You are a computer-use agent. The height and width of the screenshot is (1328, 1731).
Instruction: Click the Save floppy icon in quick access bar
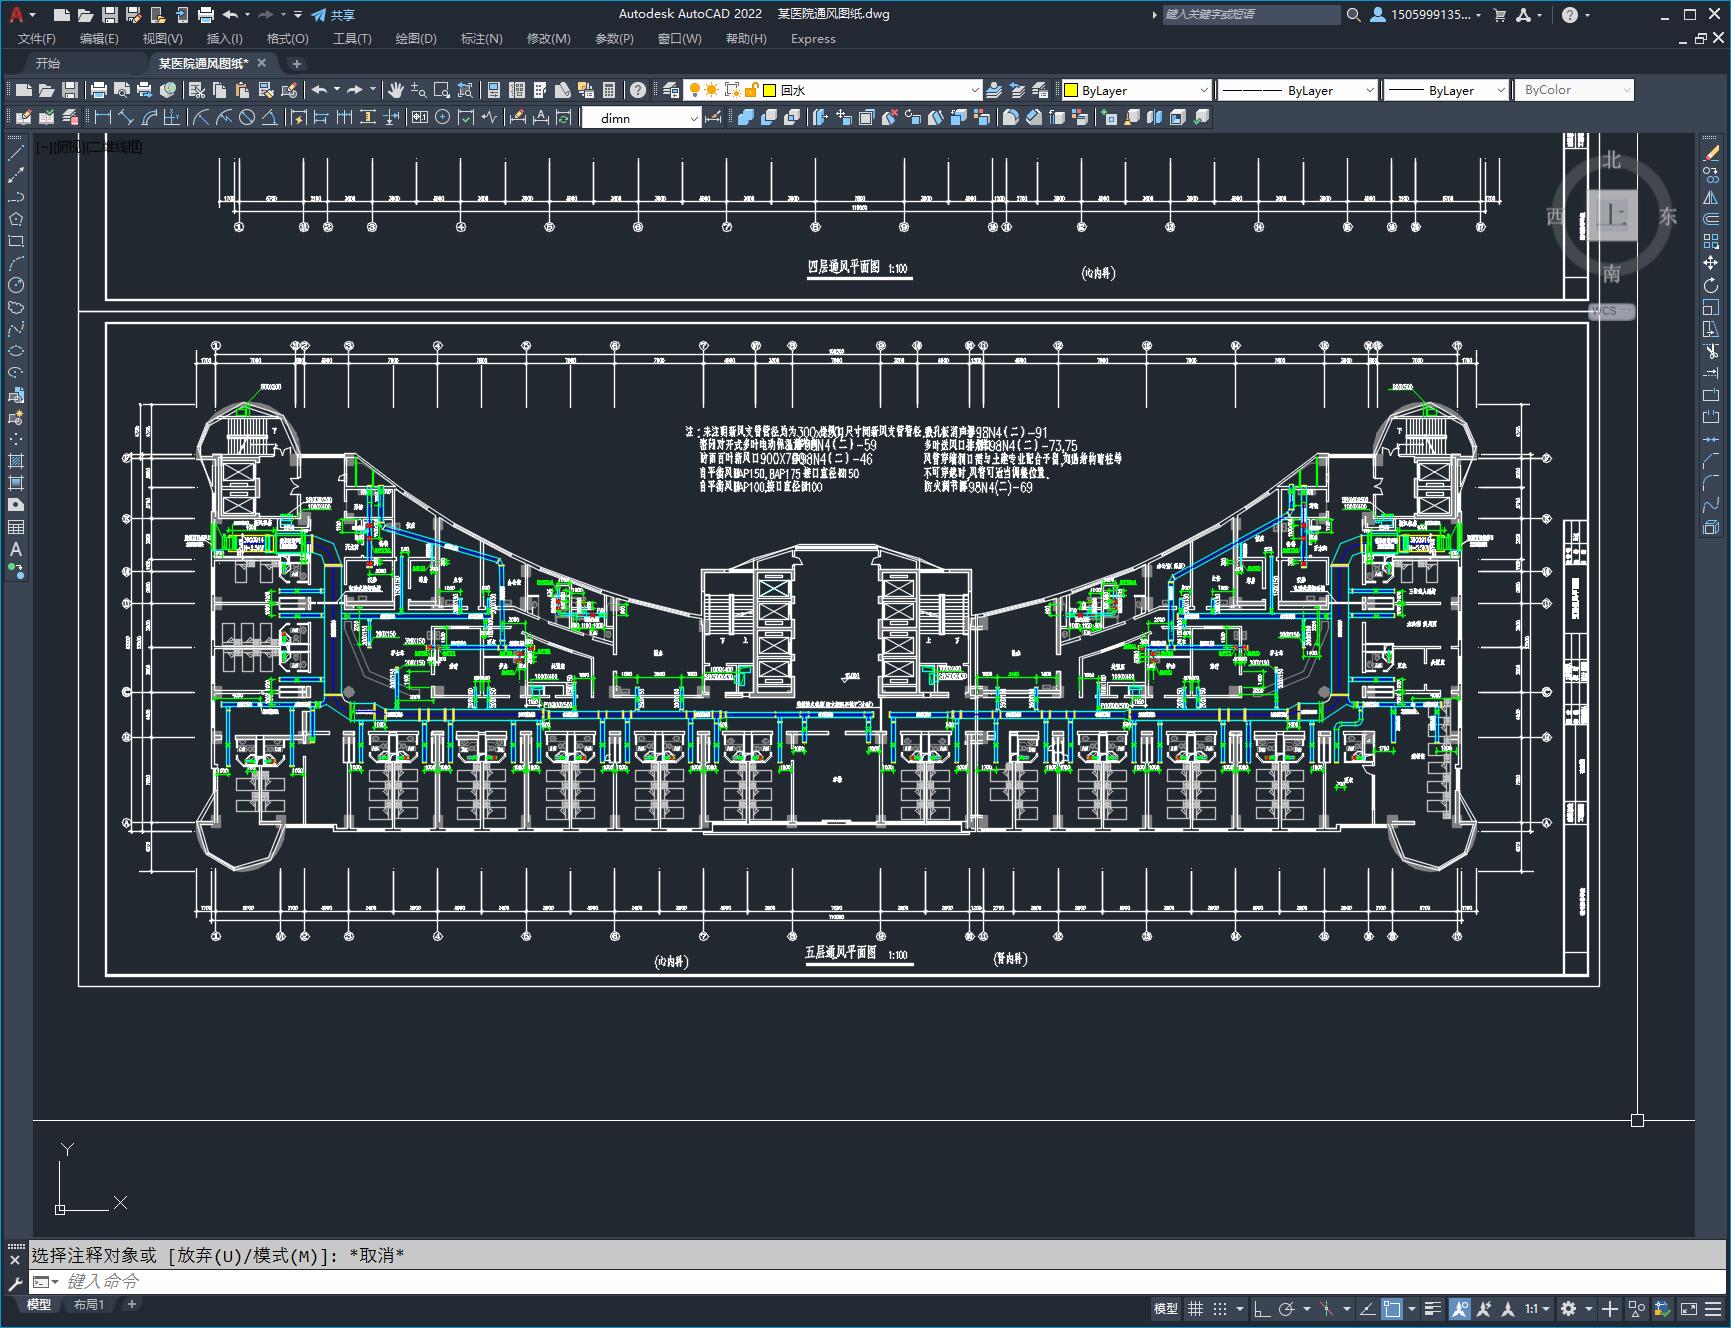tap(110, 14)
